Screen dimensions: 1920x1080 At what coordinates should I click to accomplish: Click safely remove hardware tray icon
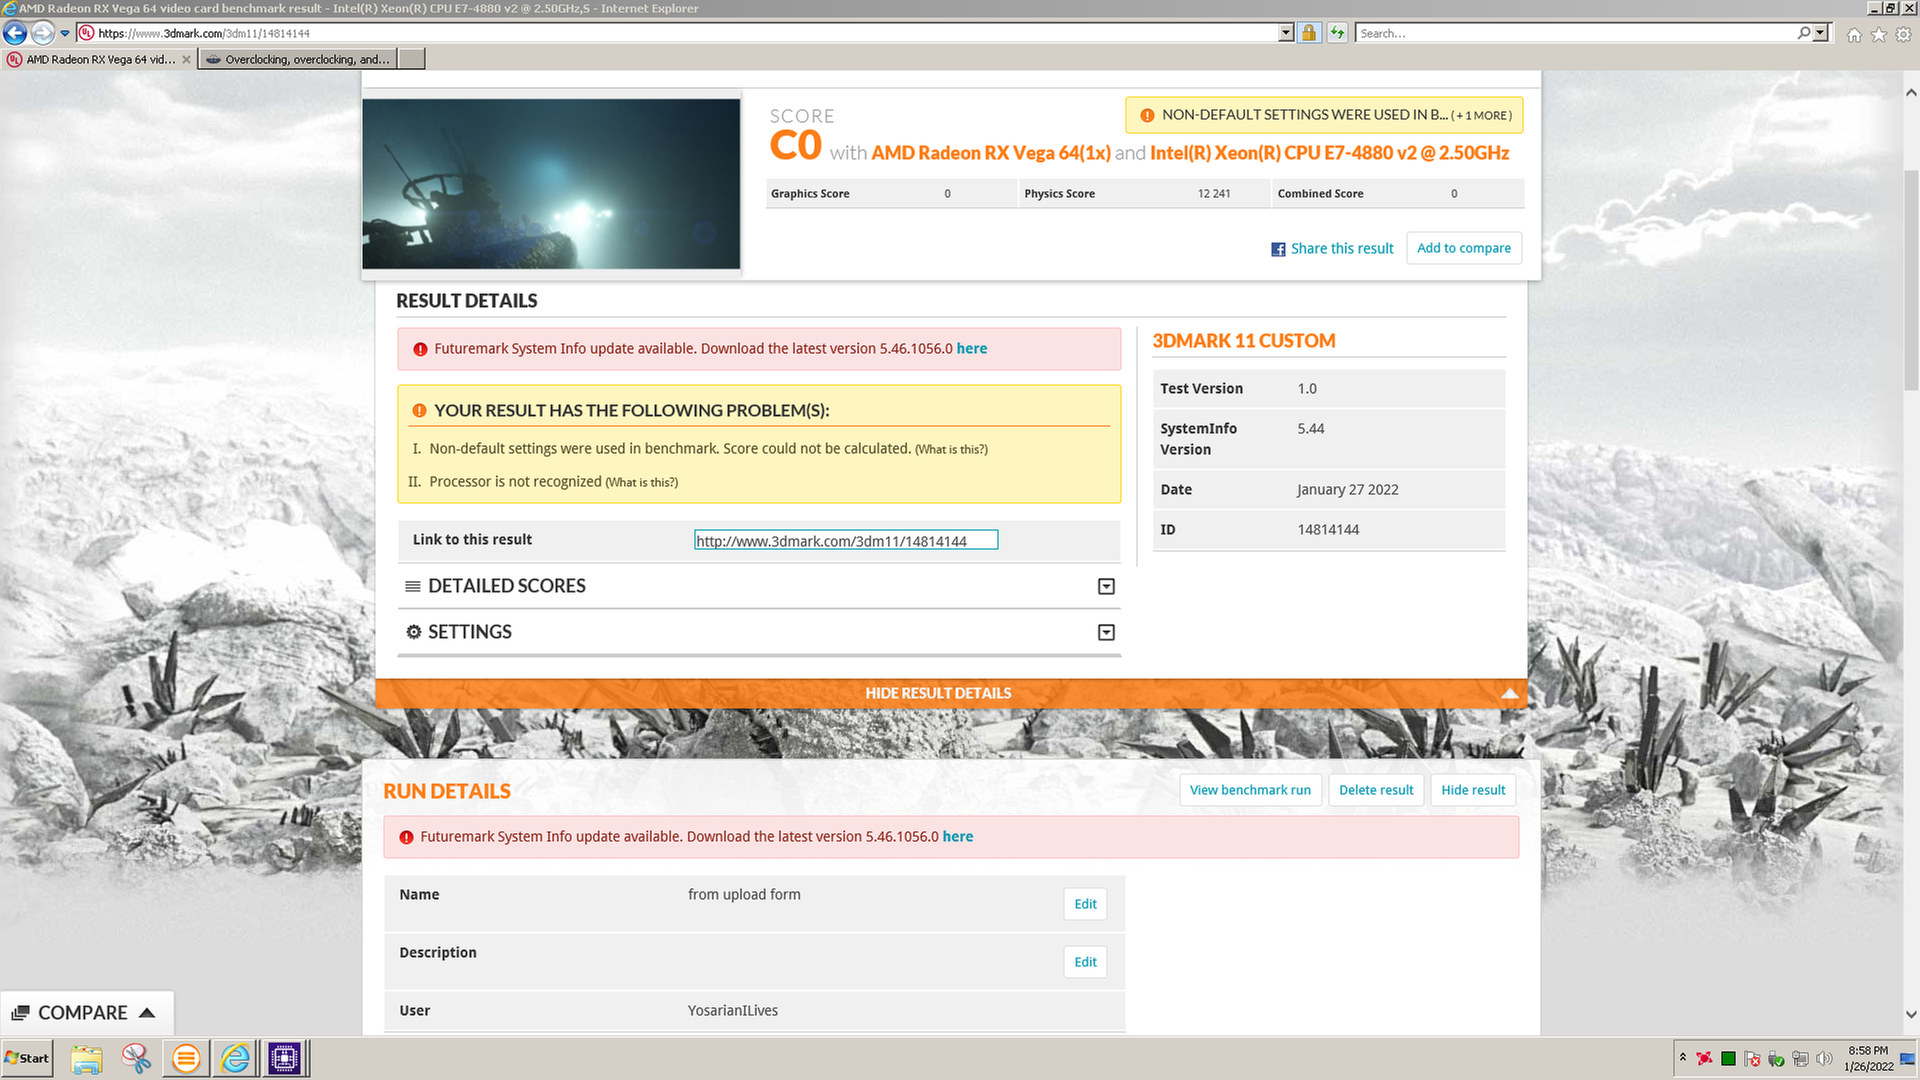[x=1776, y=1058]
